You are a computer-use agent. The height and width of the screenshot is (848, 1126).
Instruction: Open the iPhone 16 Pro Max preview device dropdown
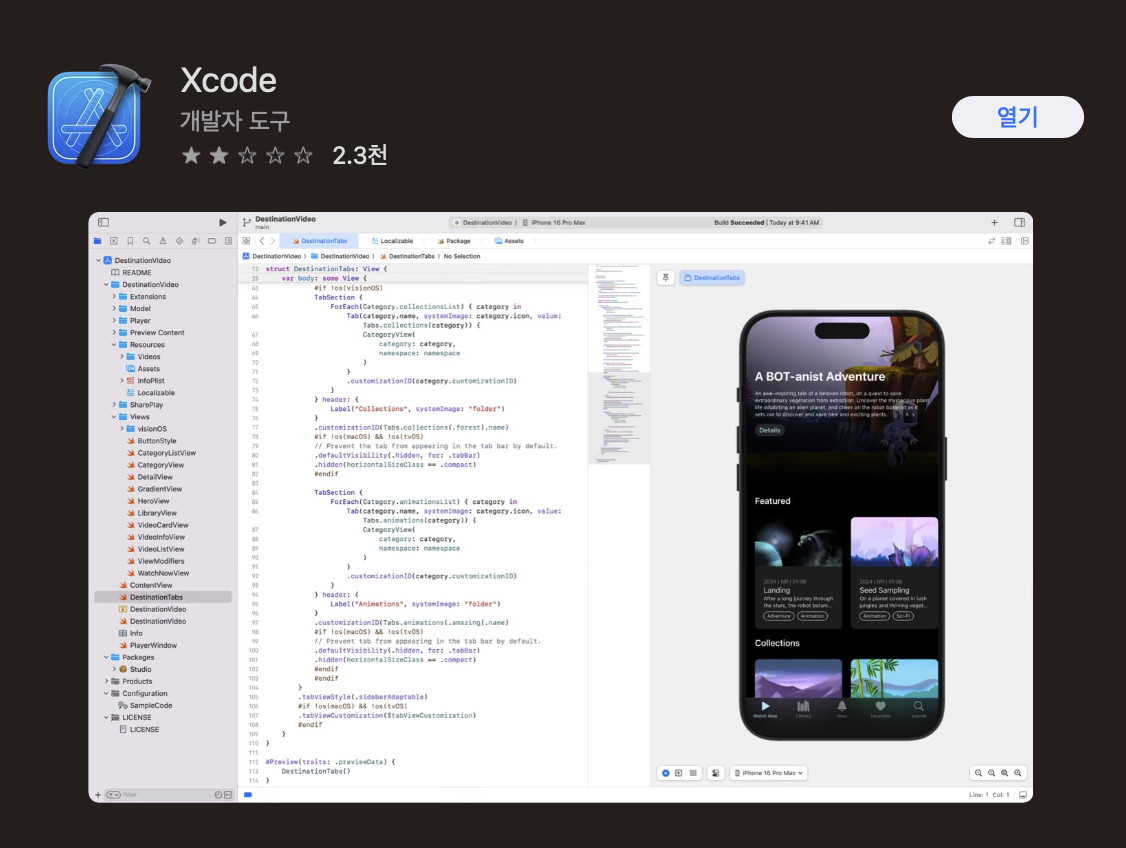point(769,773)
